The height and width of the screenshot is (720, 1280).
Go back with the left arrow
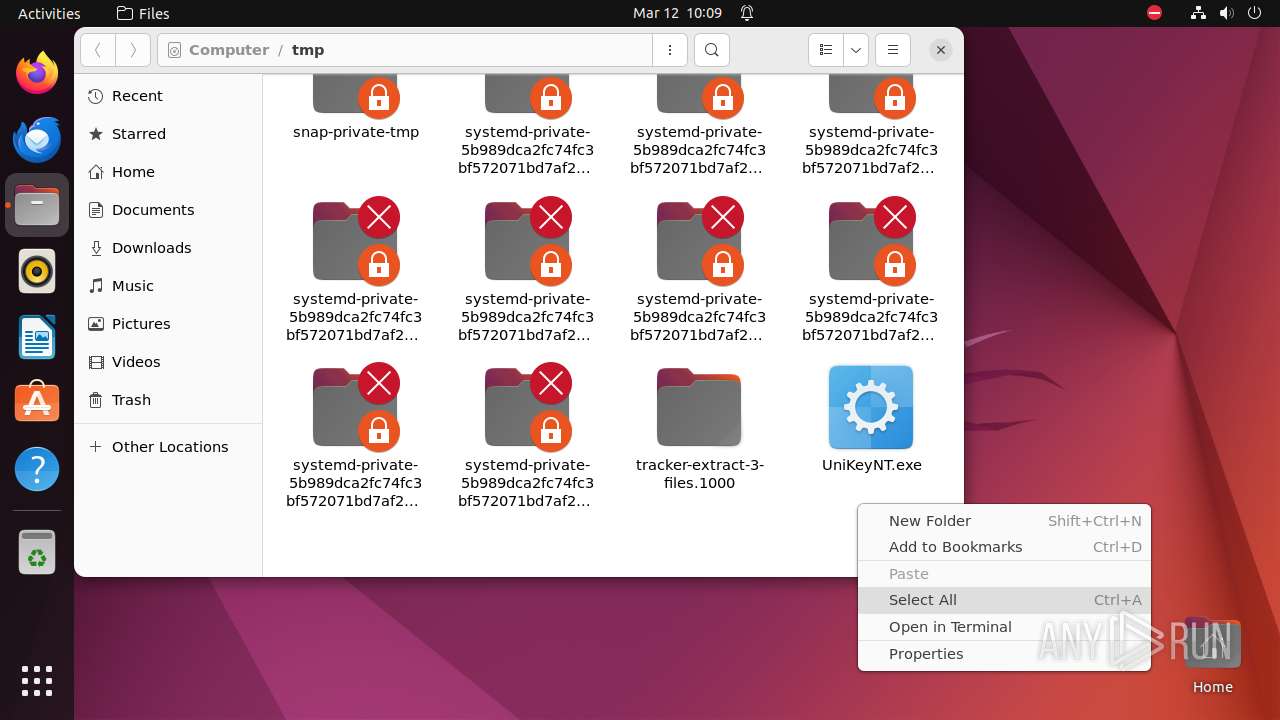(98, 50)
